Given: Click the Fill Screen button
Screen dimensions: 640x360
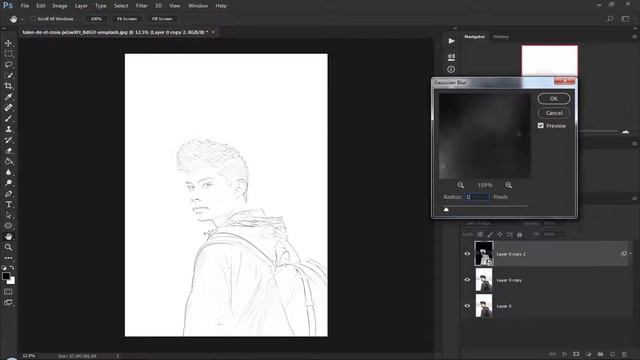Looking at the screenshot, I should point(162,19).
